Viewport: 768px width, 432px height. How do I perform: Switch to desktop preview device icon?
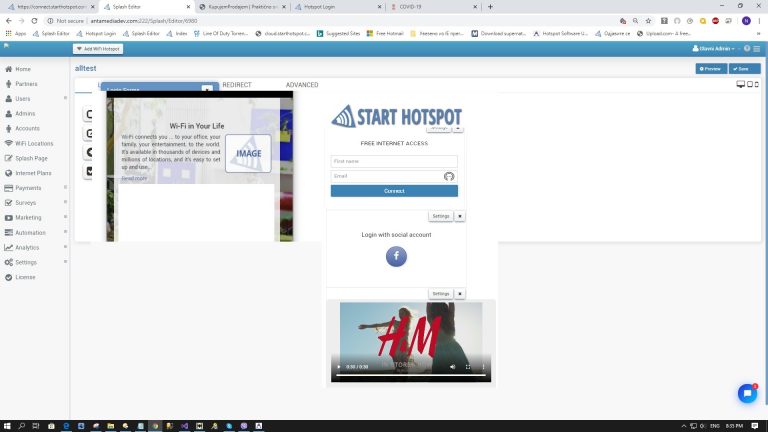tap(741, 85)
